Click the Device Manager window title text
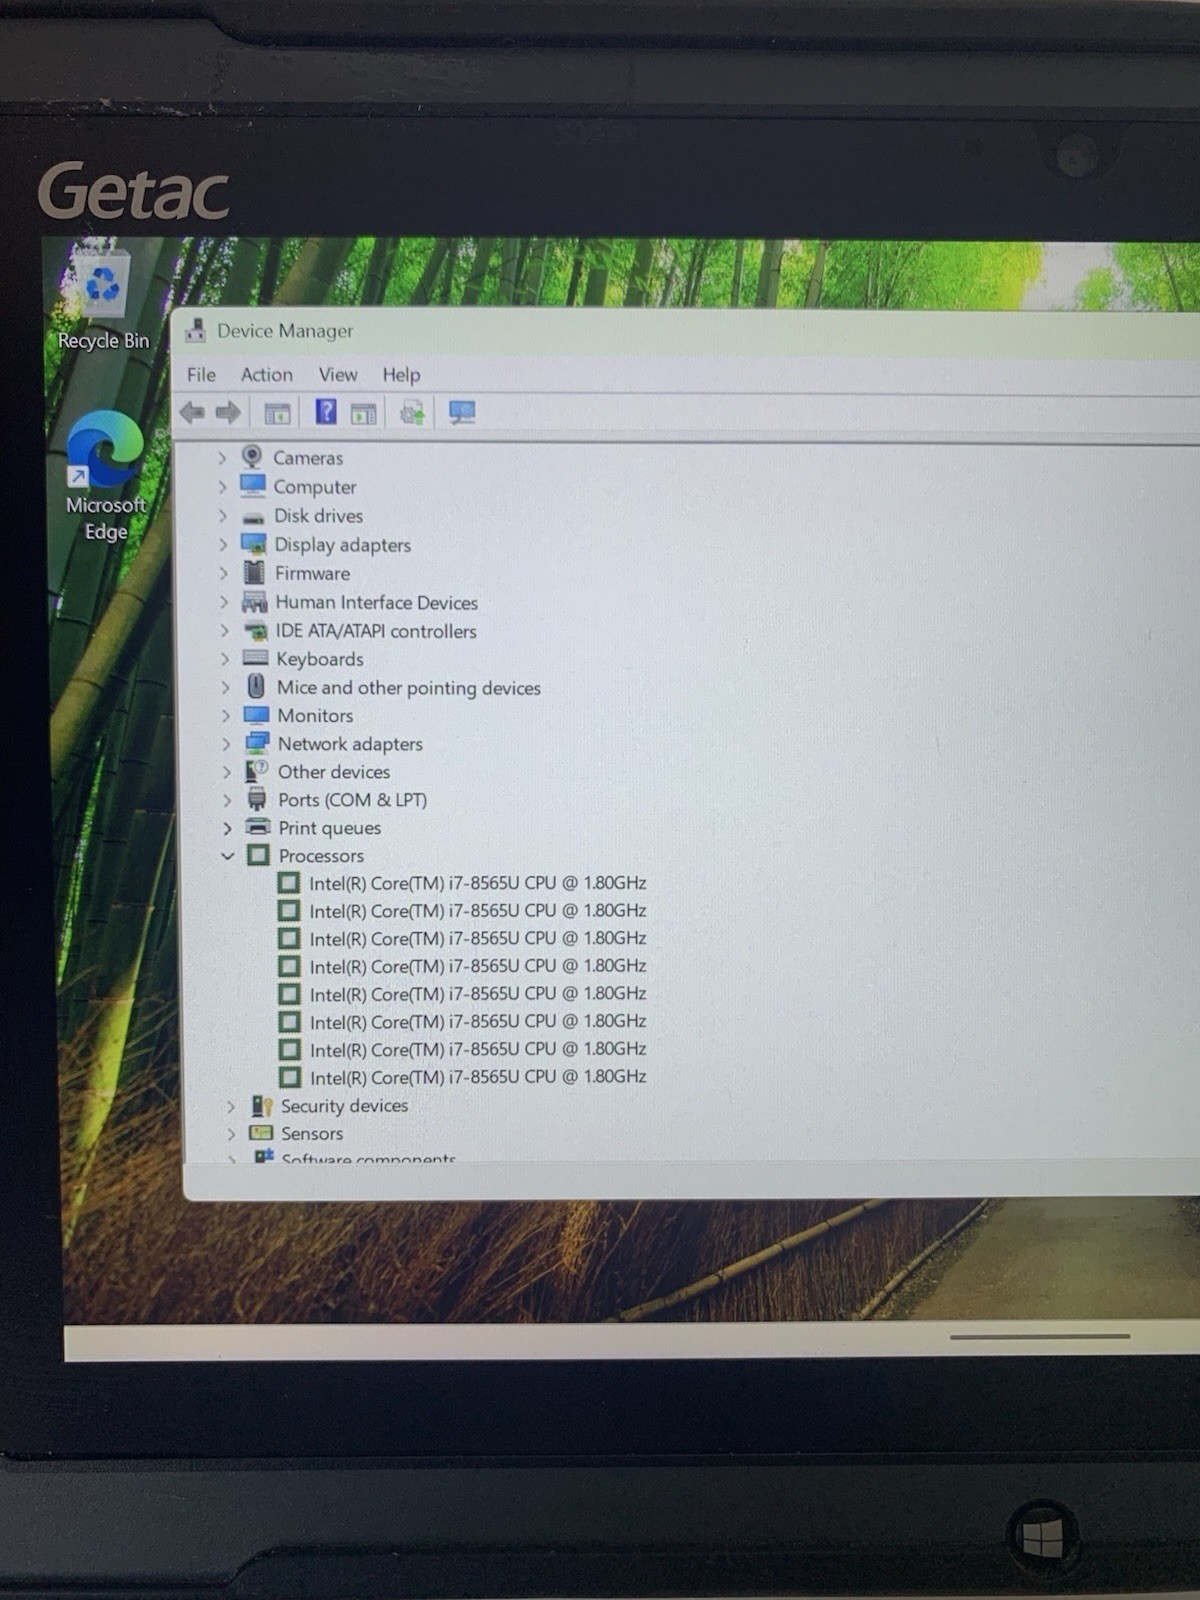Image resolution: width=1200 pixels, height=1600 pixels. click(x=285, y=331)
